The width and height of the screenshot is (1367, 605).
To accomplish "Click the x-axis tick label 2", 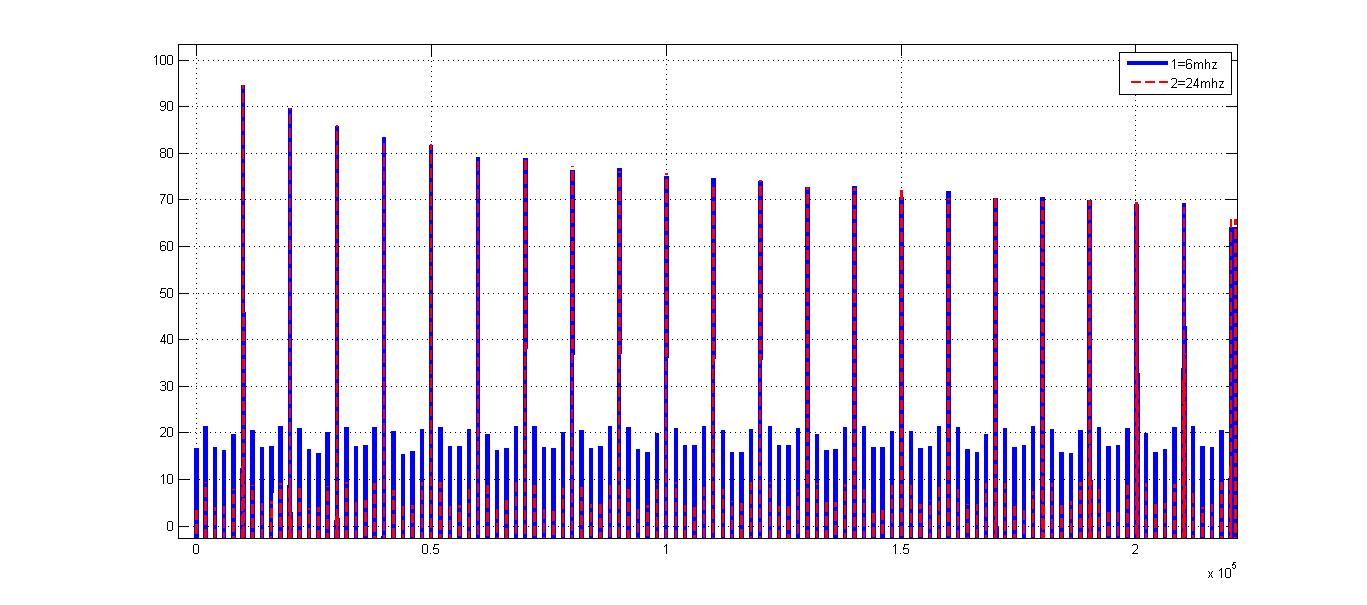I will [x=1136, y=550].
